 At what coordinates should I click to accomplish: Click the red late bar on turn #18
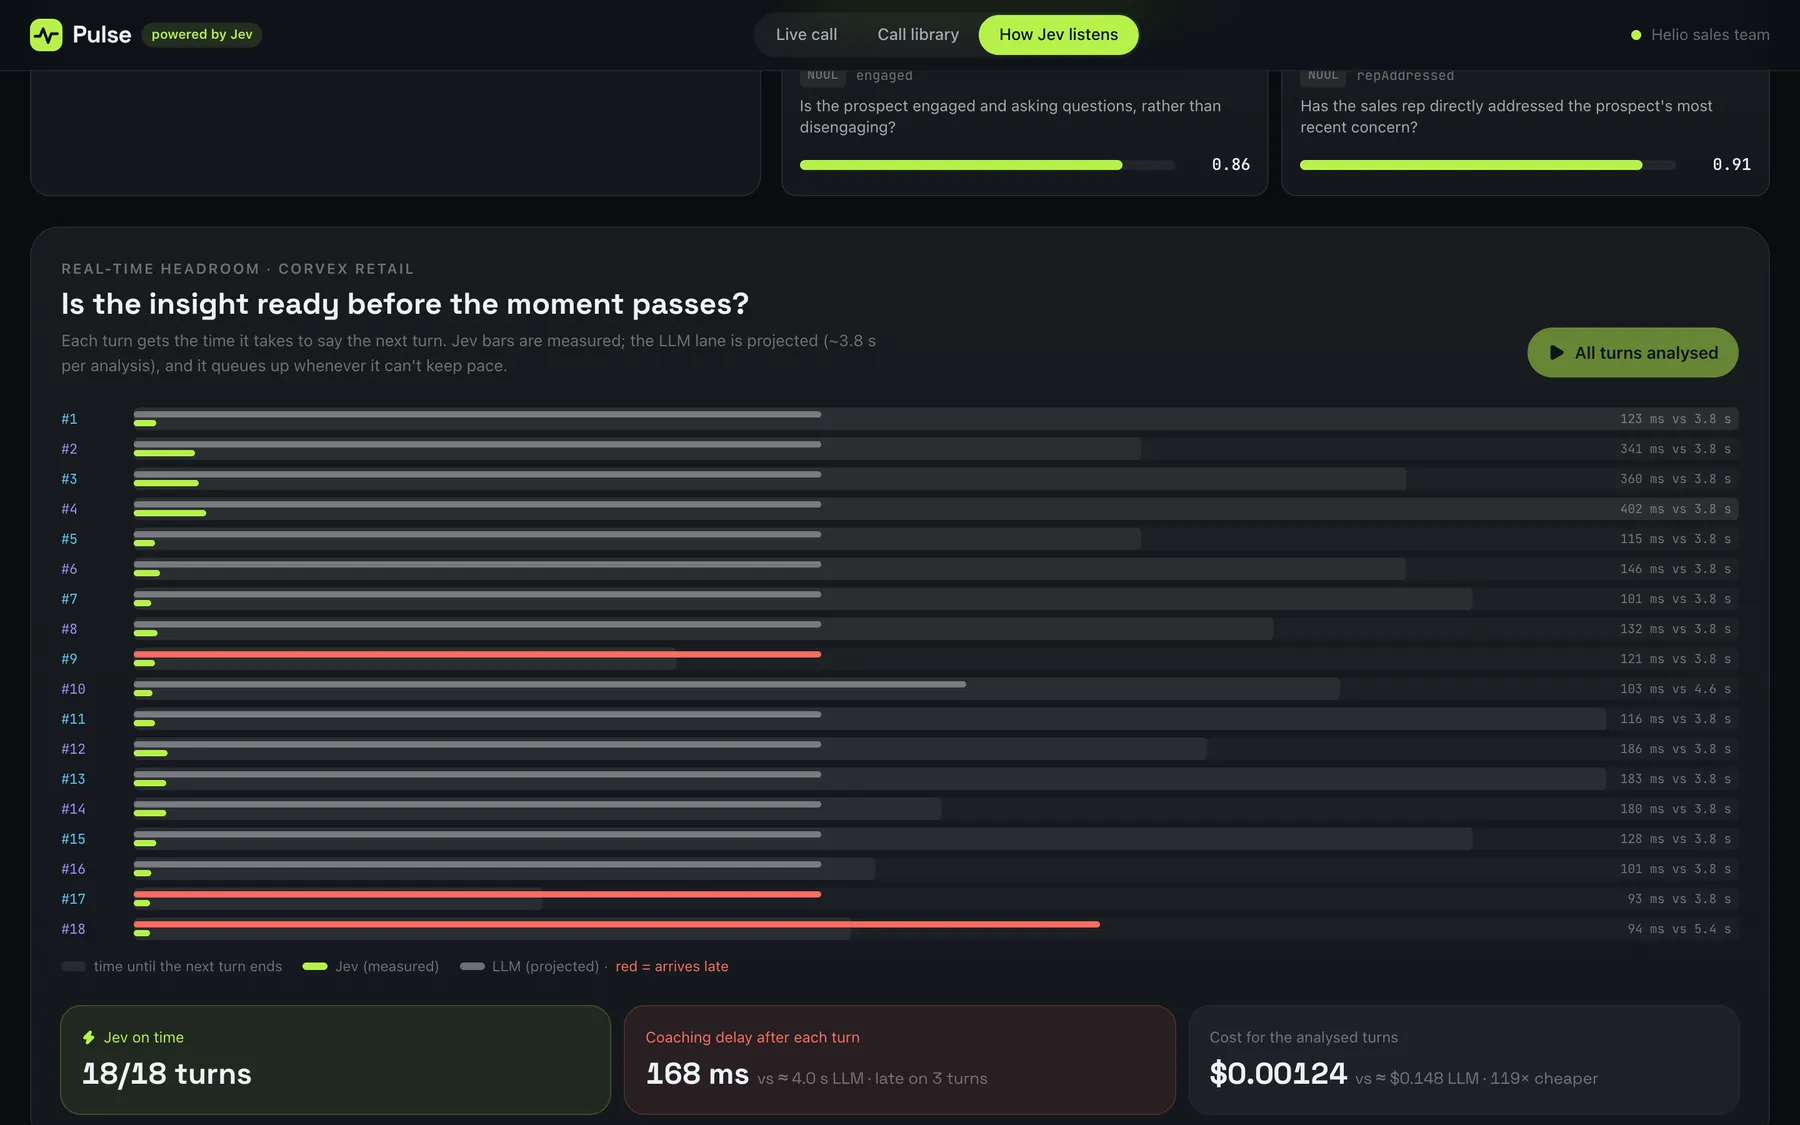tap(617, 924)
